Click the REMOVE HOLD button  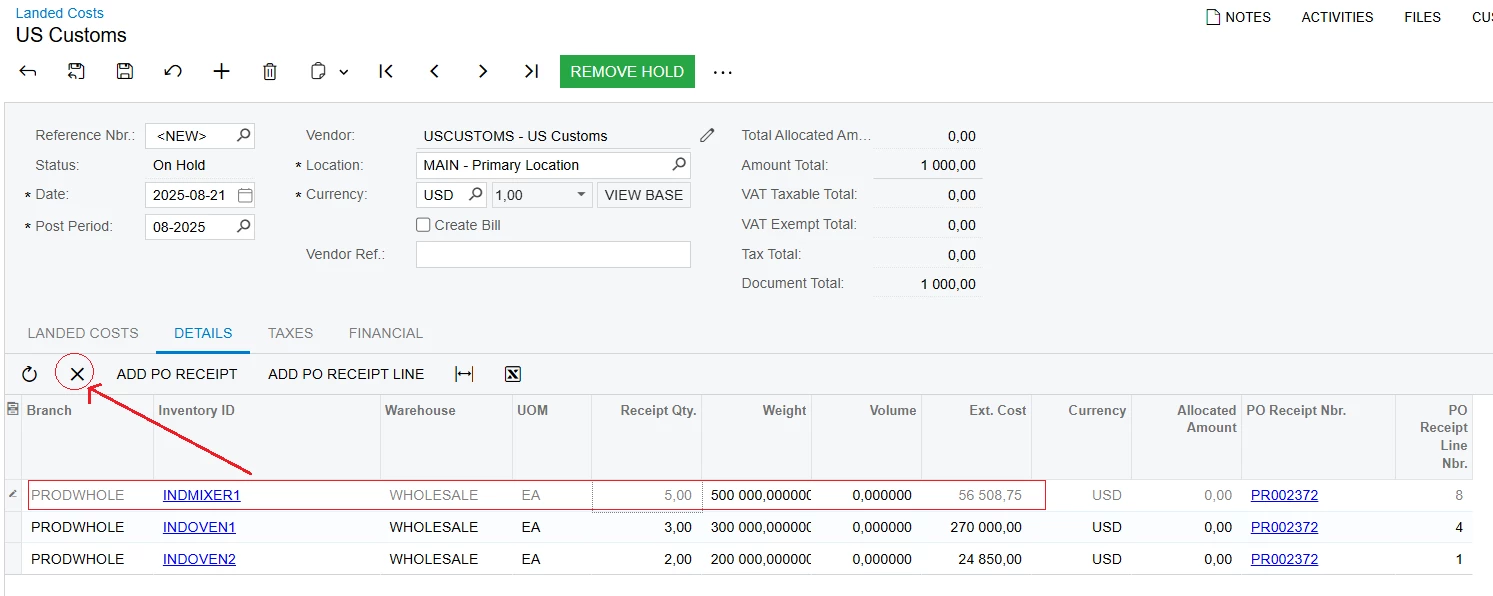pyautogui.click(x=627, y=72)
